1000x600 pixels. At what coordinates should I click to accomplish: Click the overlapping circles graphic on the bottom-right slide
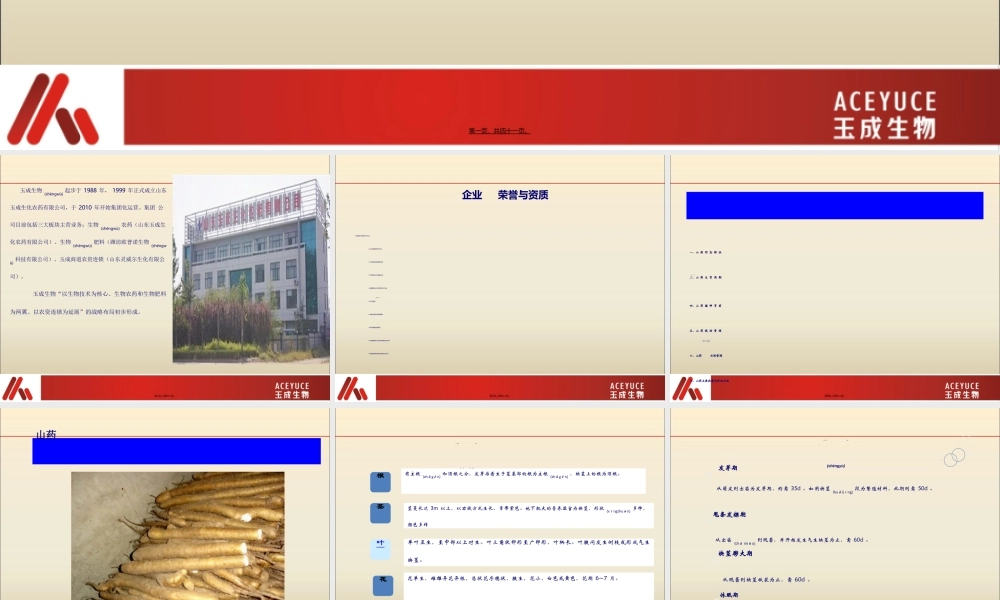point(954,456)
